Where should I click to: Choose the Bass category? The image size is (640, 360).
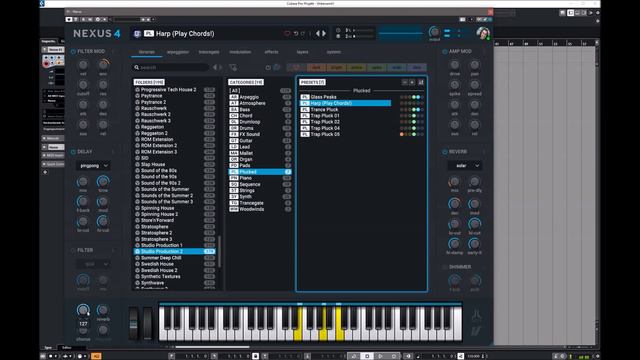point(260,109)
